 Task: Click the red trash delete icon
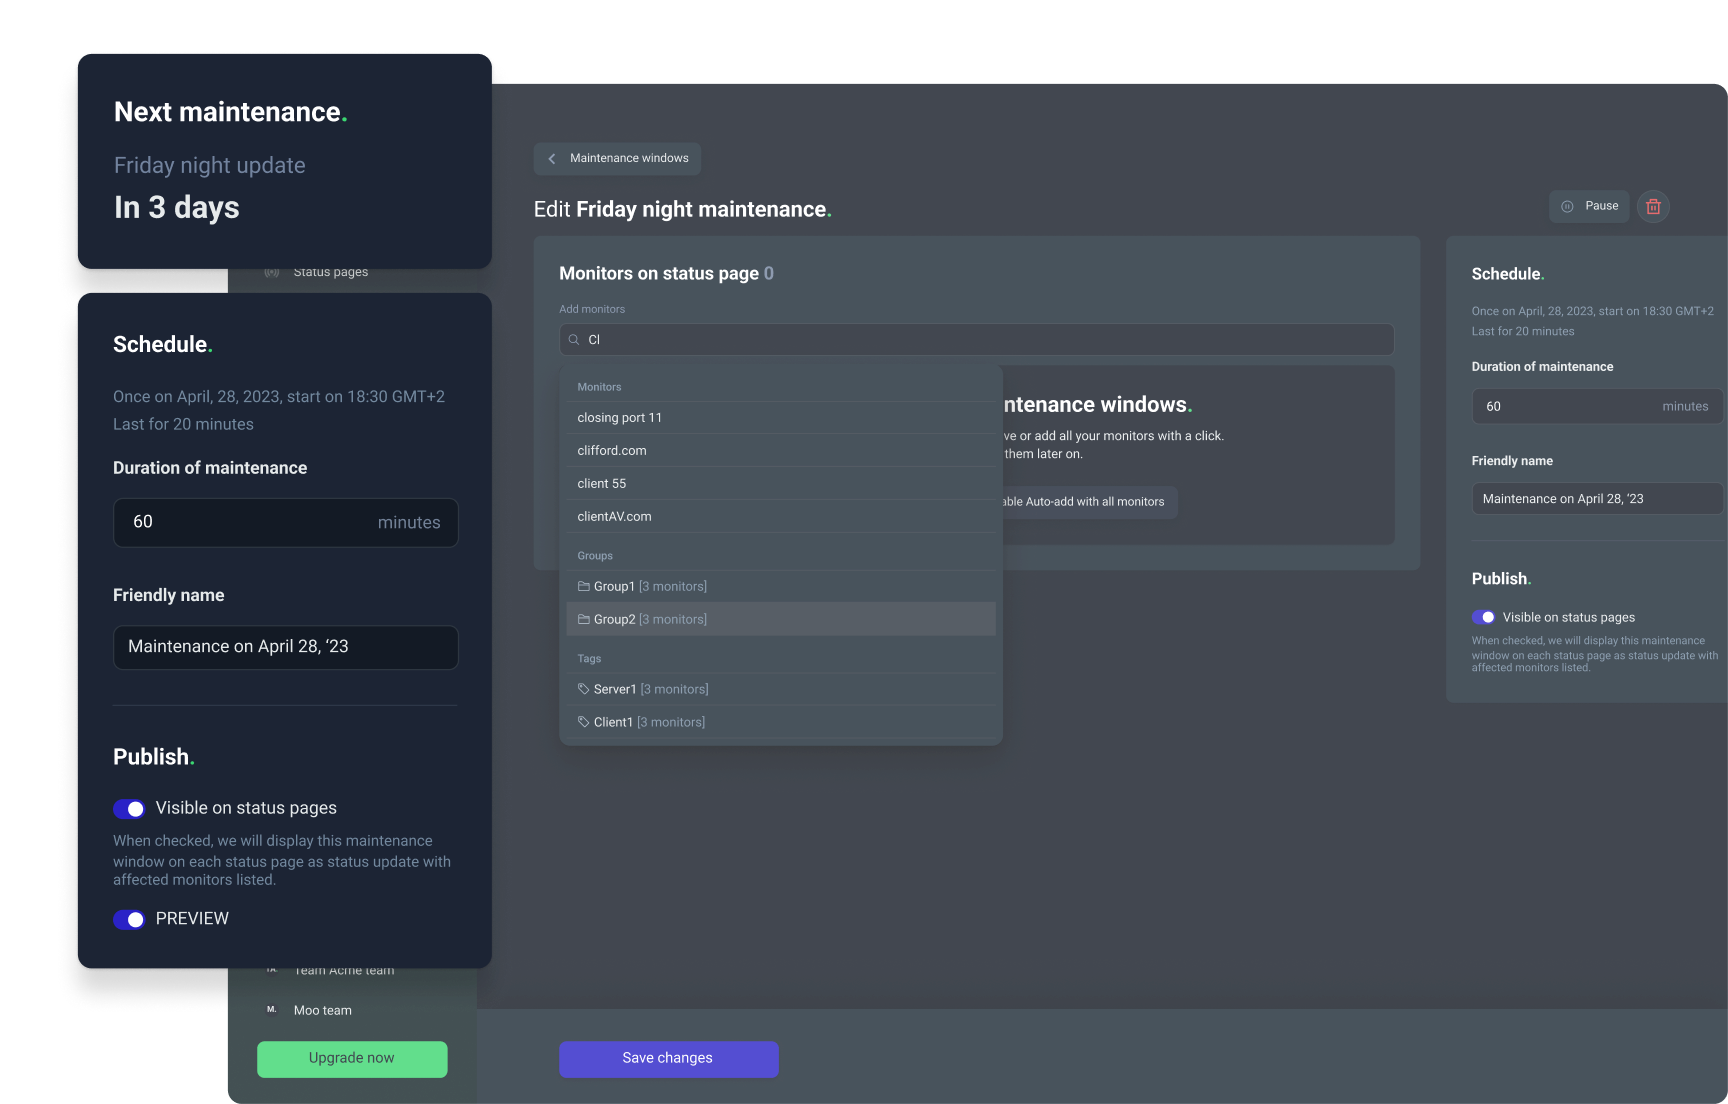pos(1653,207)
